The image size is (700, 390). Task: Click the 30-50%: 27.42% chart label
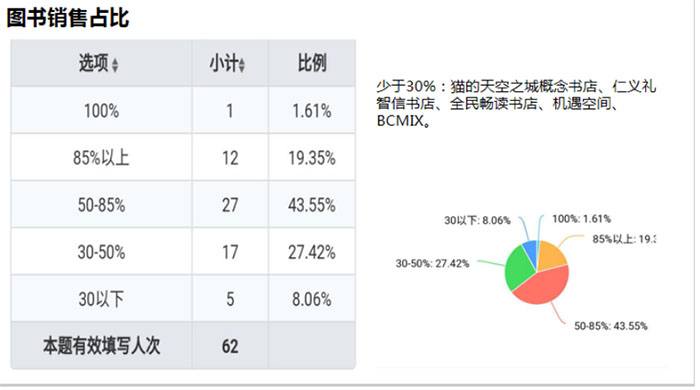pos(432,264)
